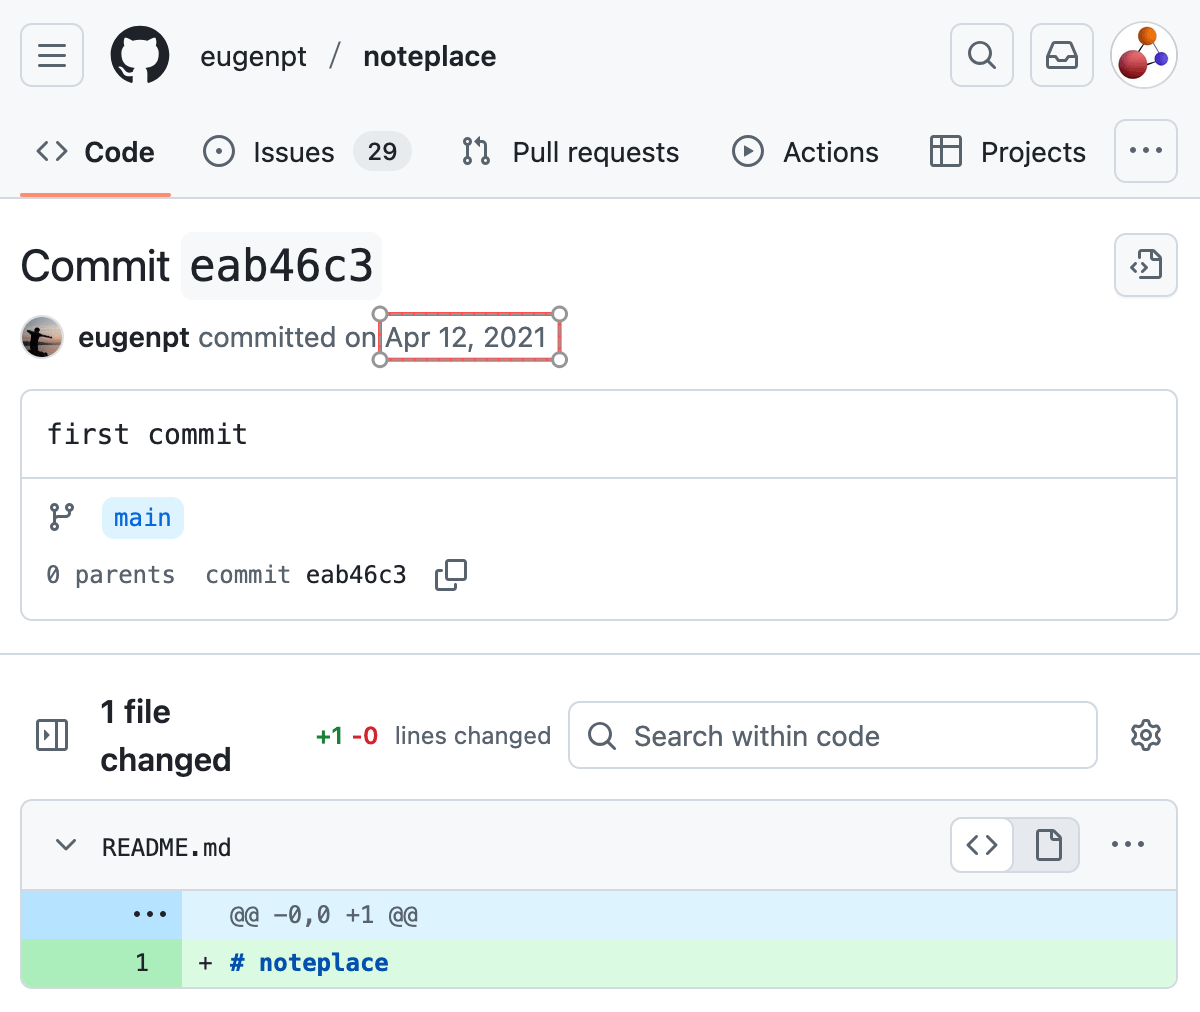Viewport: 1200px width, 1012px height.
Task: Open the notifications inbox
Action: point(1061,55)
